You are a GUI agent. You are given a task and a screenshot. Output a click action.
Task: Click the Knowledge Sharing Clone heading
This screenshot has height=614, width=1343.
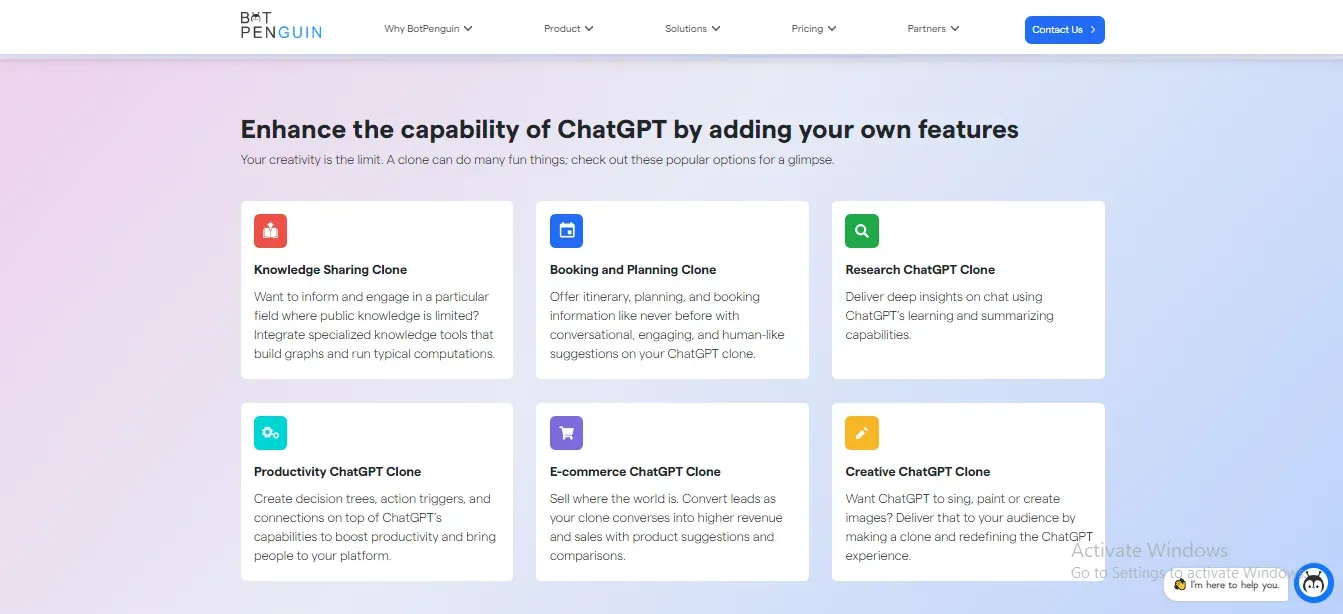(331, 270)
